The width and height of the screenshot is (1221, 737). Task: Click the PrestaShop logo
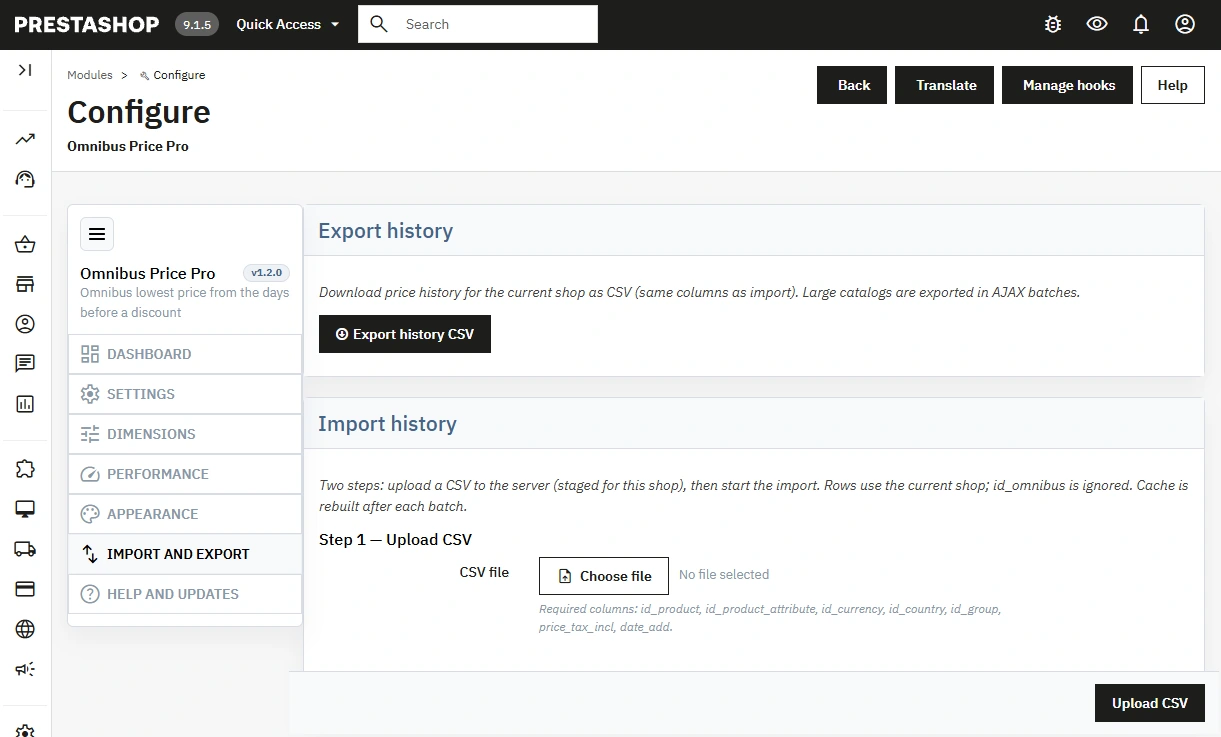pyautogui.click(x=87, y=24)
